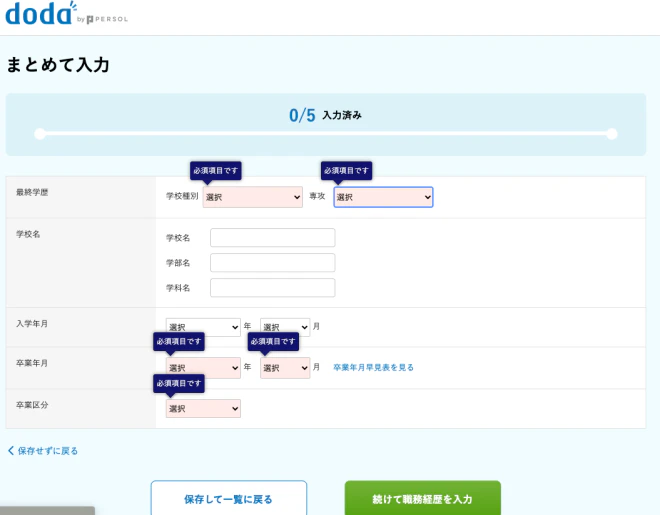This screenshot has height=515, width=660.
Task: Click the 必須項目です tooltip above 卒業区分
Action: coord(179,383)
